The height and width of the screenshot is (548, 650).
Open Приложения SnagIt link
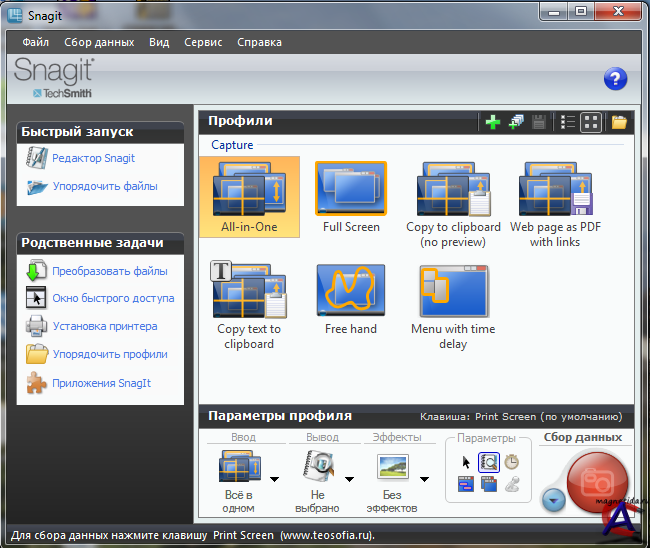[x=102, y=383]
